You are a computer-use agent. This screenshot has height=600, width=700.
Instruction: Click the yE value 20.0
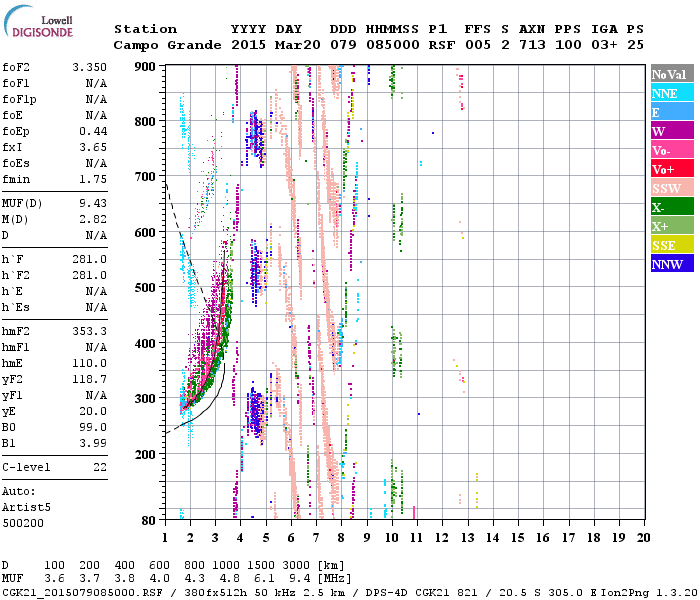coord(93,412)
